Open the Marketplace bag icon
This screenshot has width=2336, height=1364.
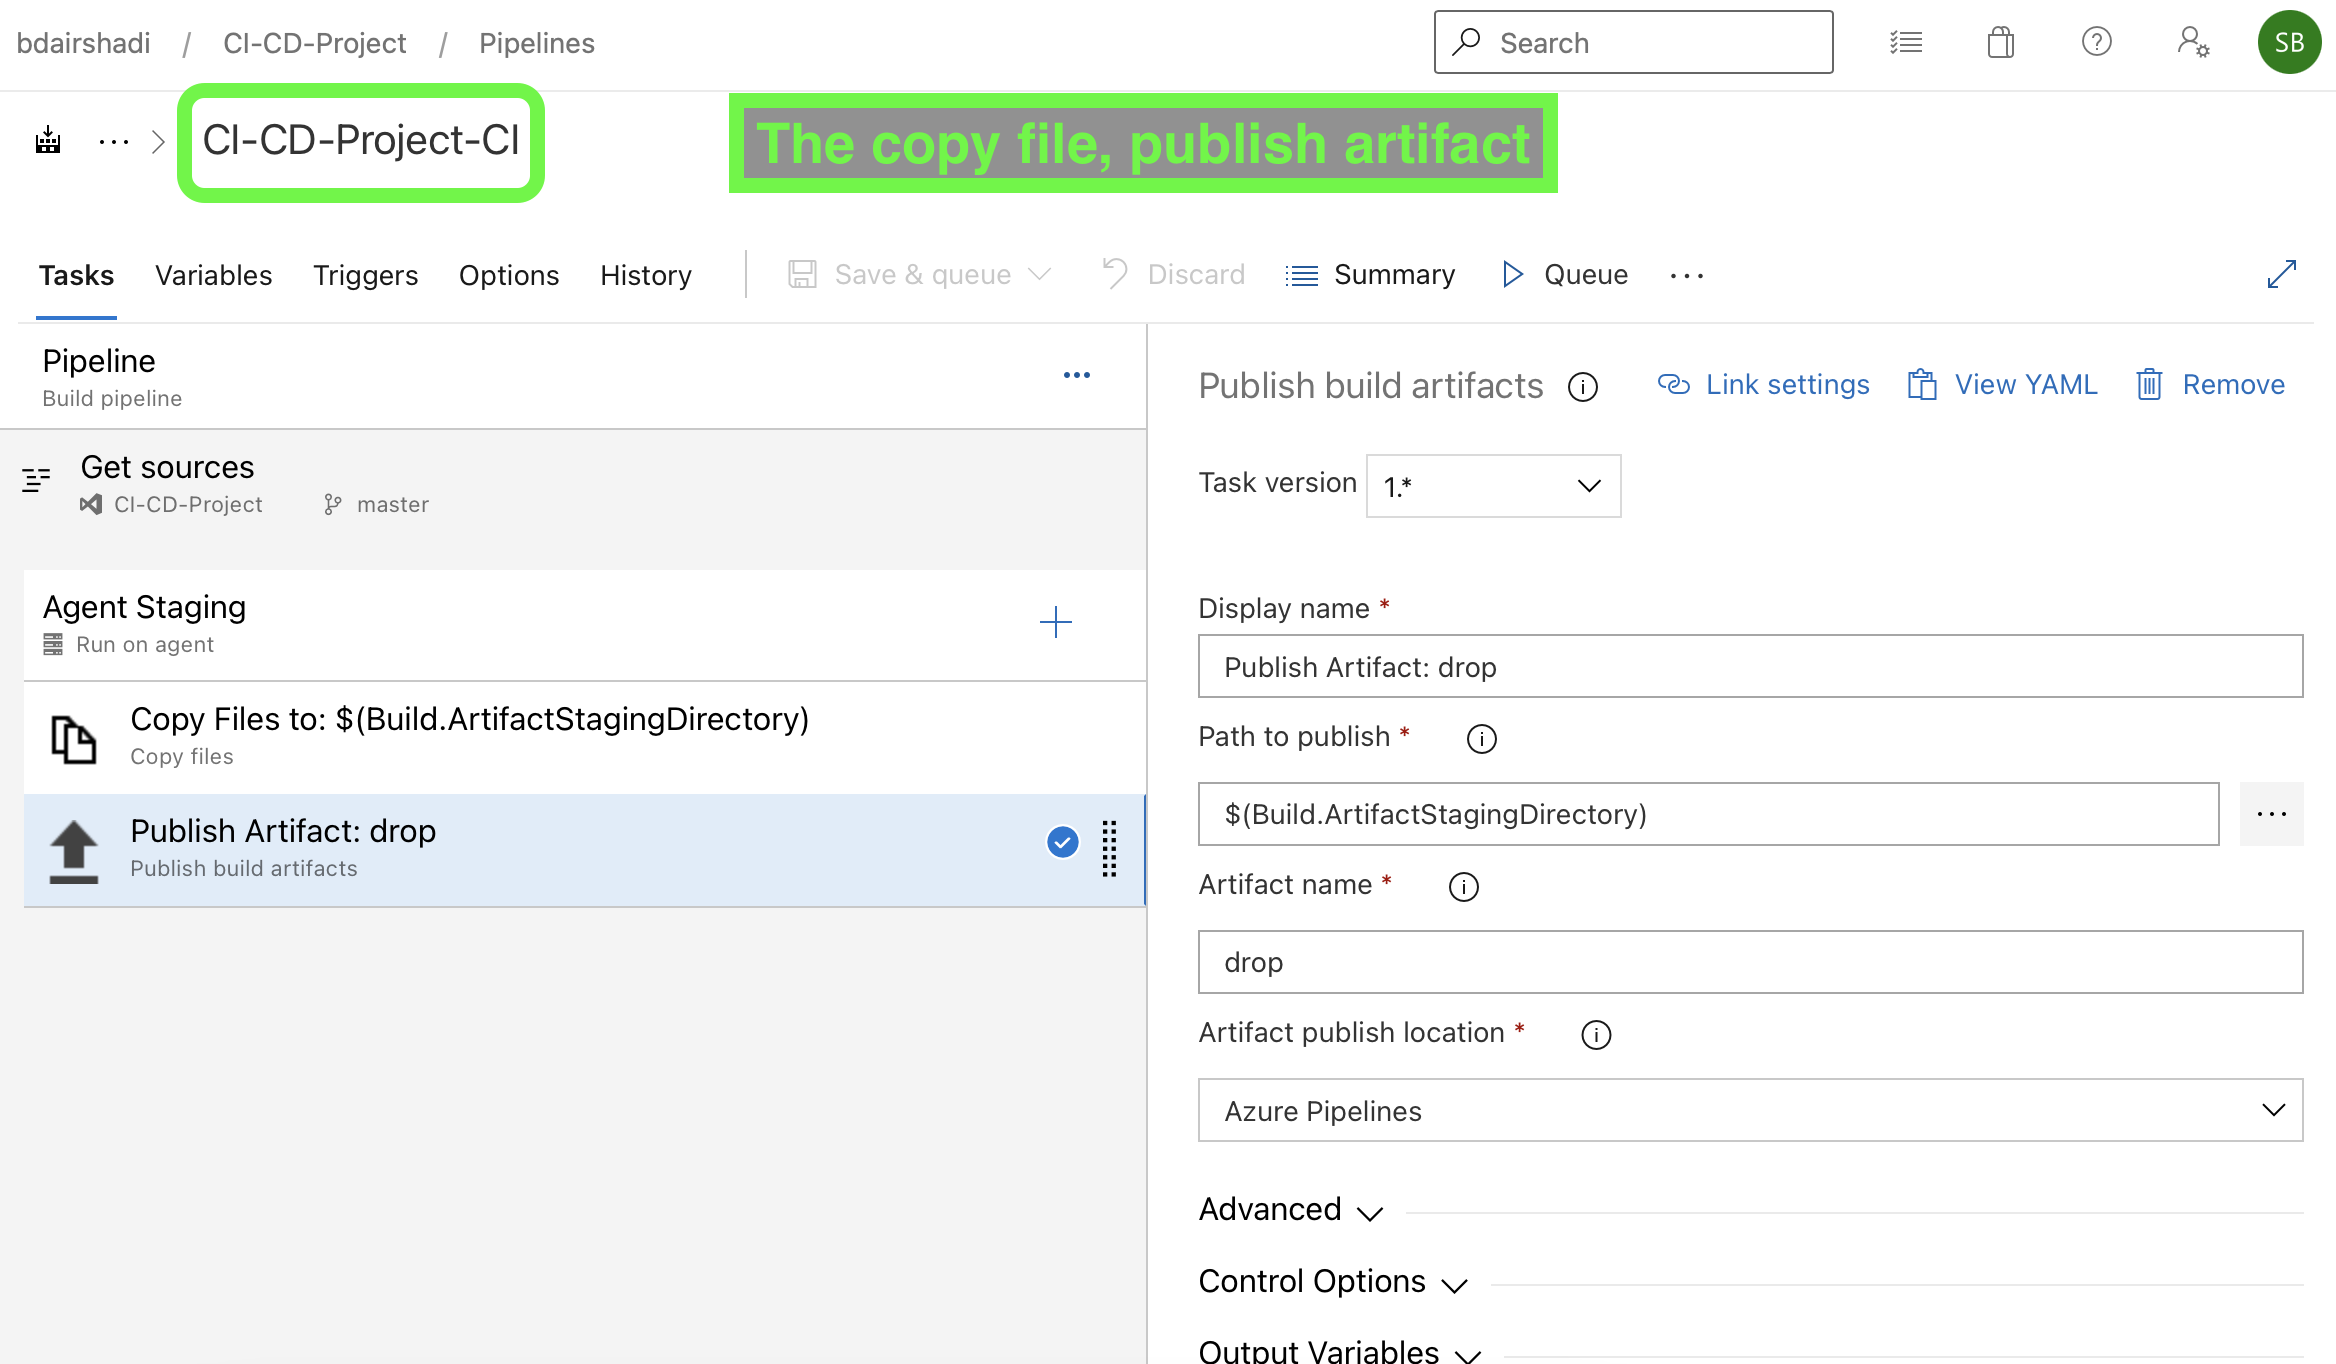(x=2000, y=42)
